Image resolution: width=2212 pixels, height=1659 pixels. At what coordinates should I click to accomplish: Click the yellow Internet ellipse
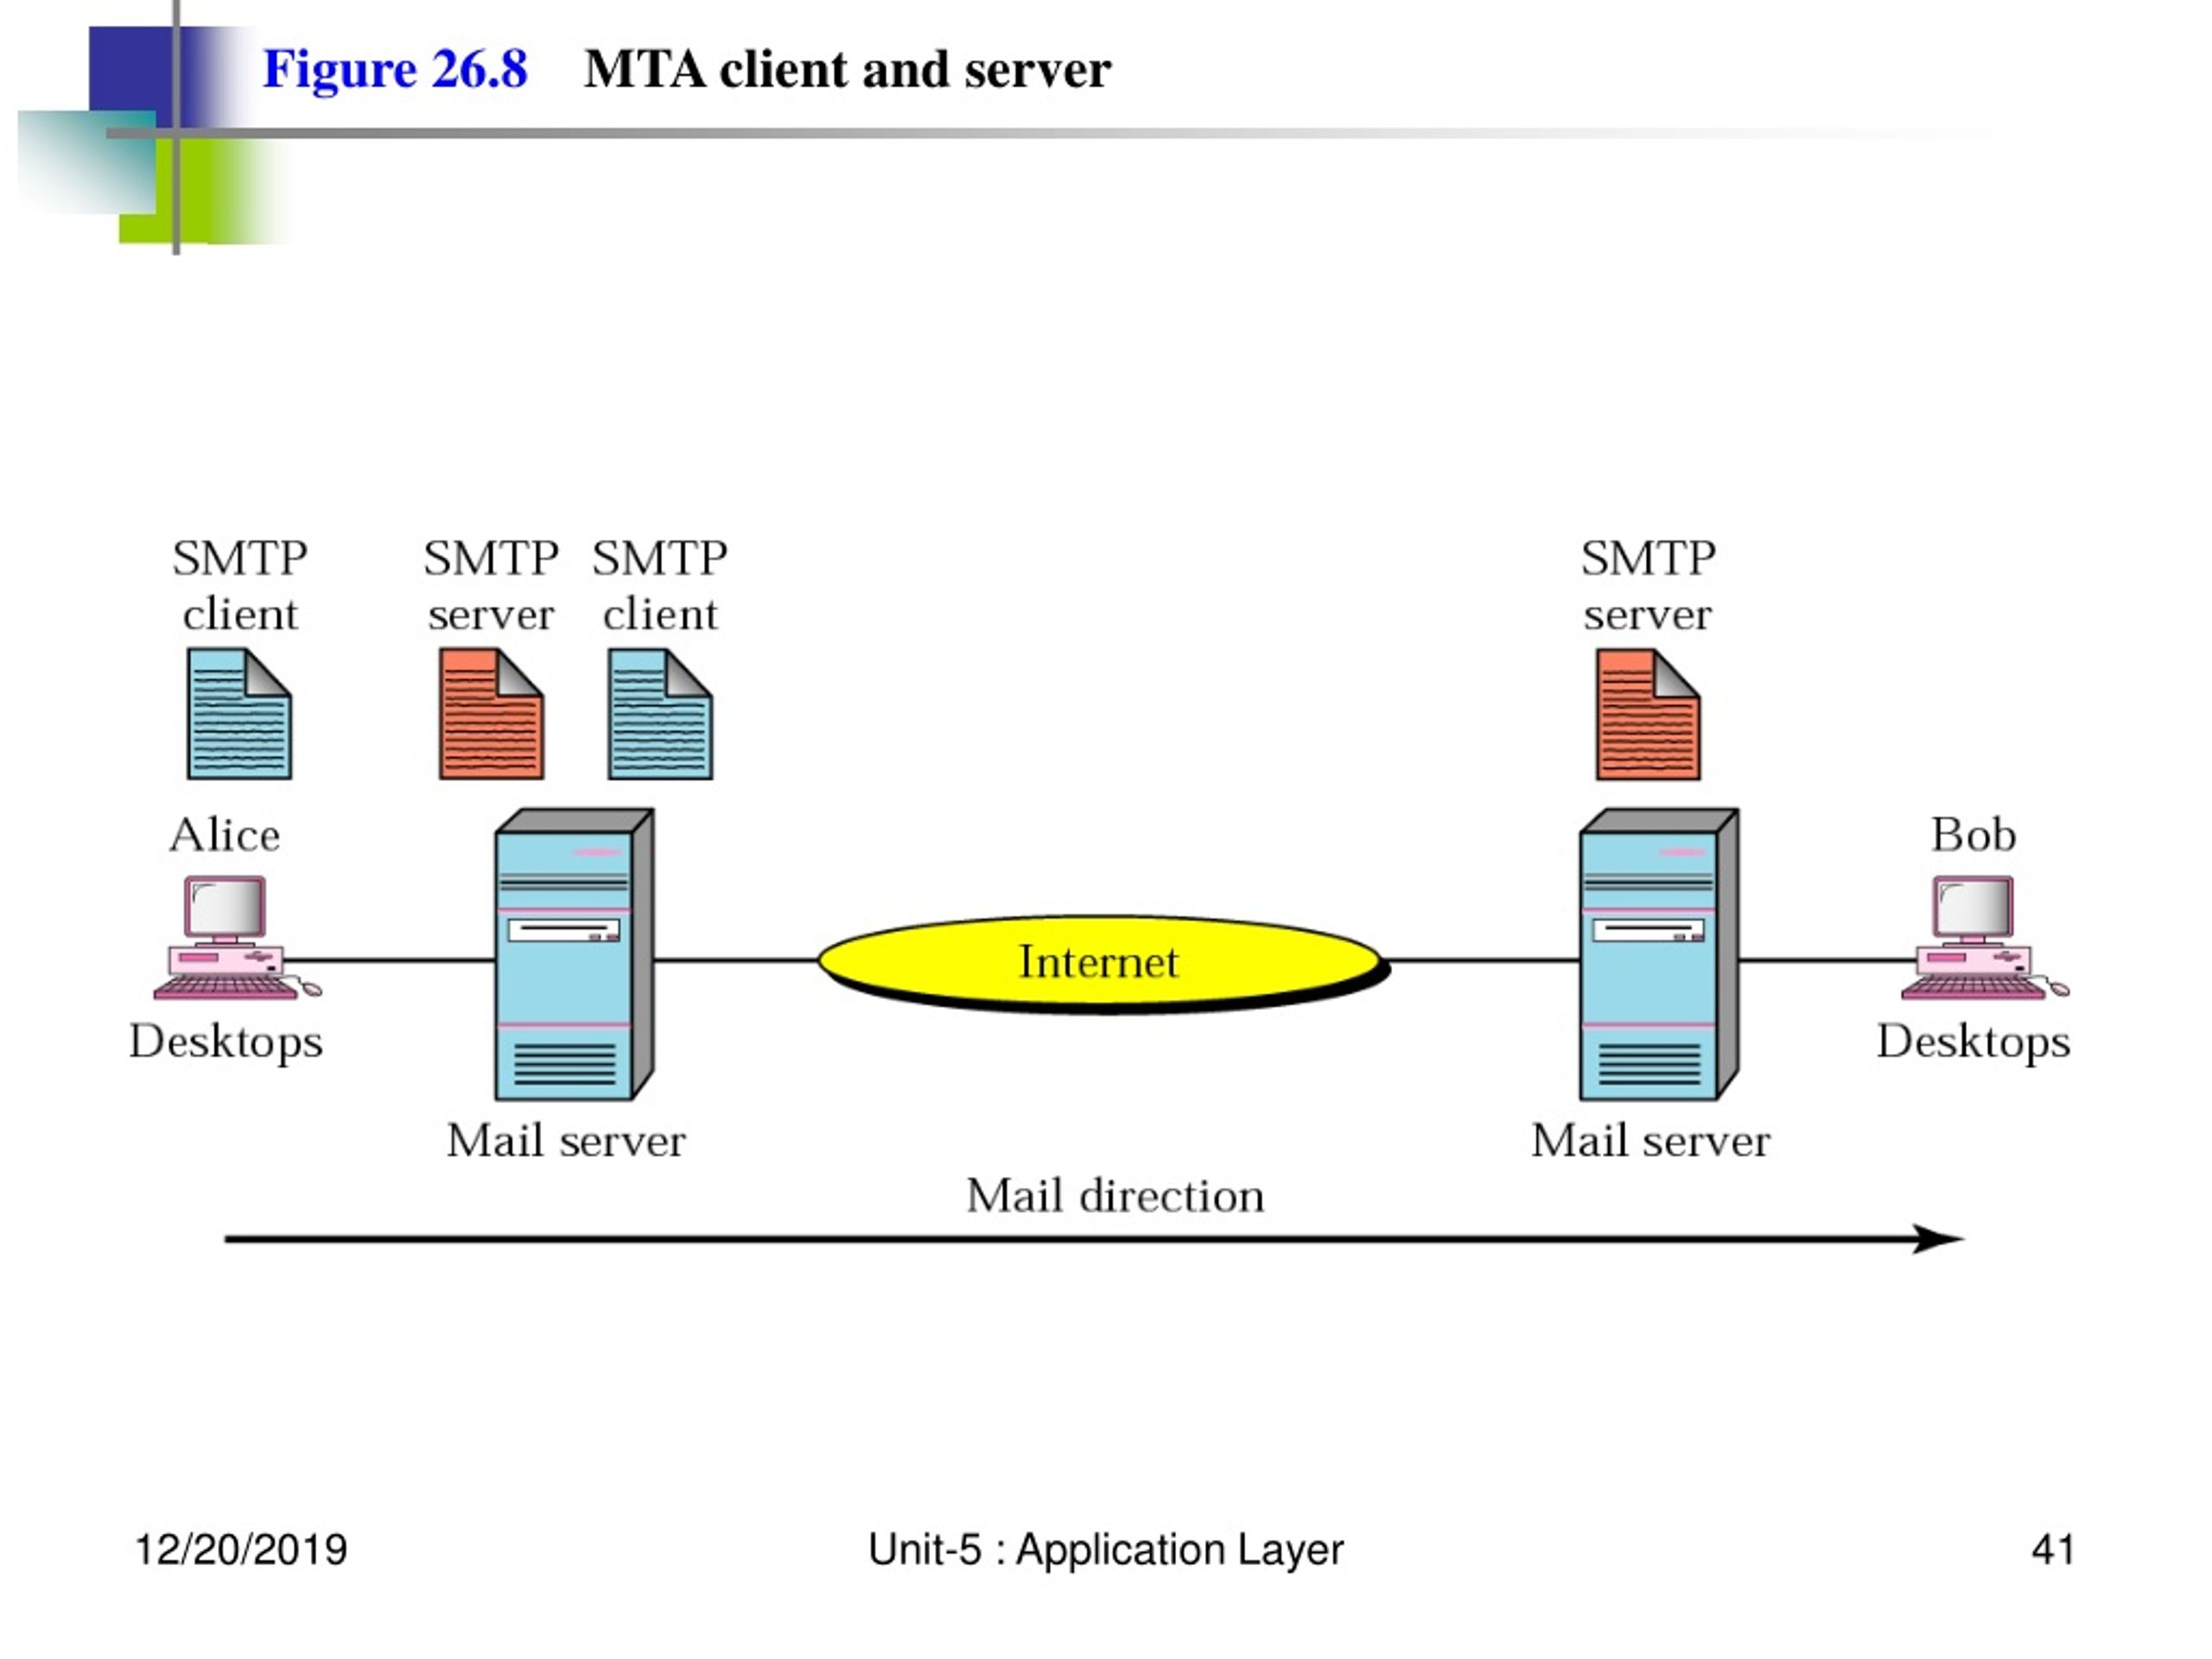coord(1103,964)
